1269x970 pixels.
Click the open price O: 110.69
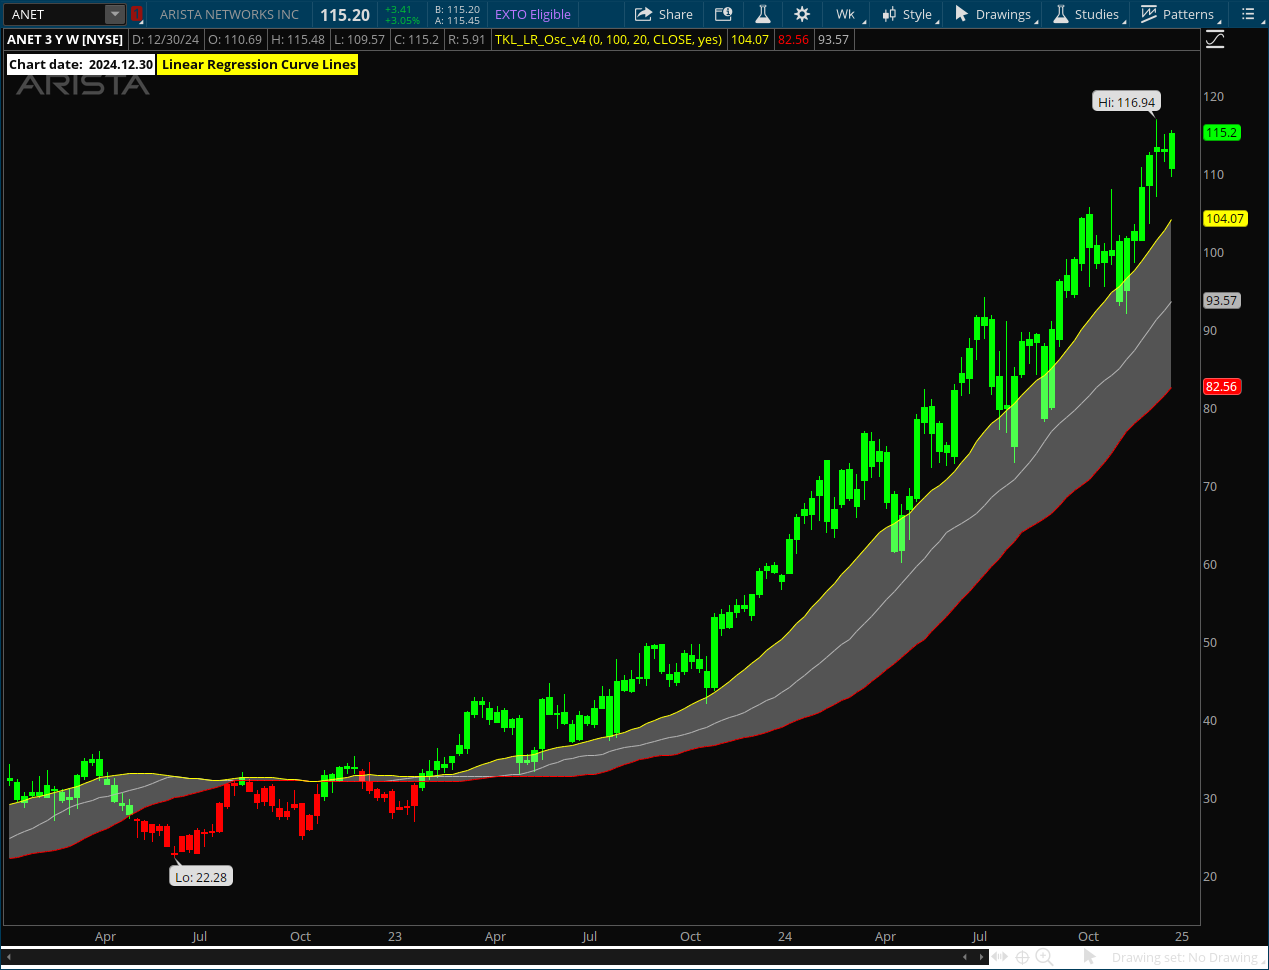[235, 40]
